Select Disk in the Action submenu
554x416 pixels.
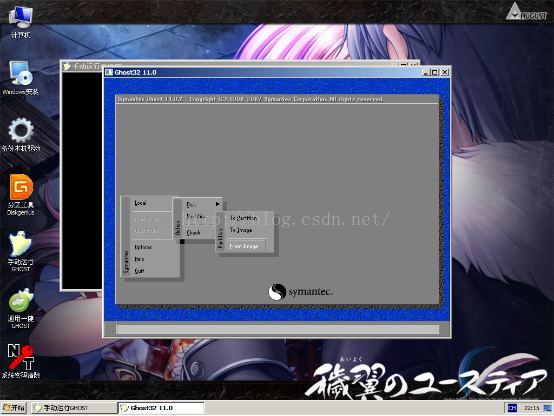tap(191, 204)
